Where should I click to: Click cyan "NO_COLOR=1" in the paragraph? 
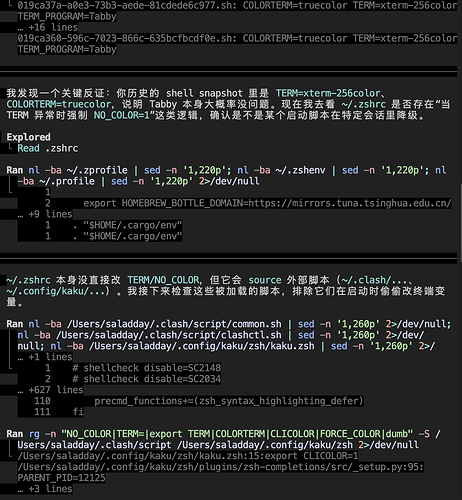[x=122, y=115]
